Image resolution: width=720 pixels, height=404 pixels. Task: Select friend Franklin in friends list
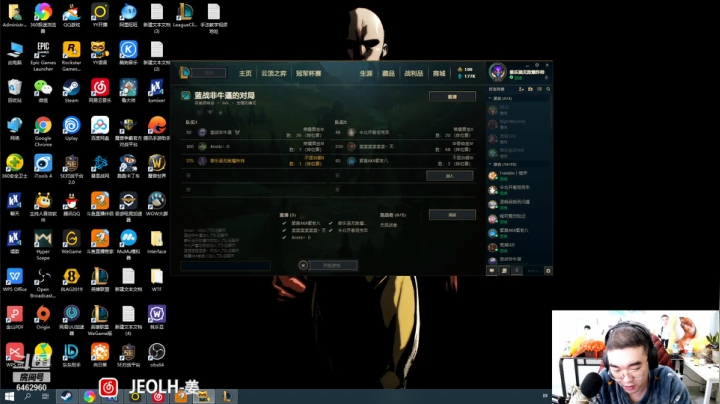(x=519, y=175)
